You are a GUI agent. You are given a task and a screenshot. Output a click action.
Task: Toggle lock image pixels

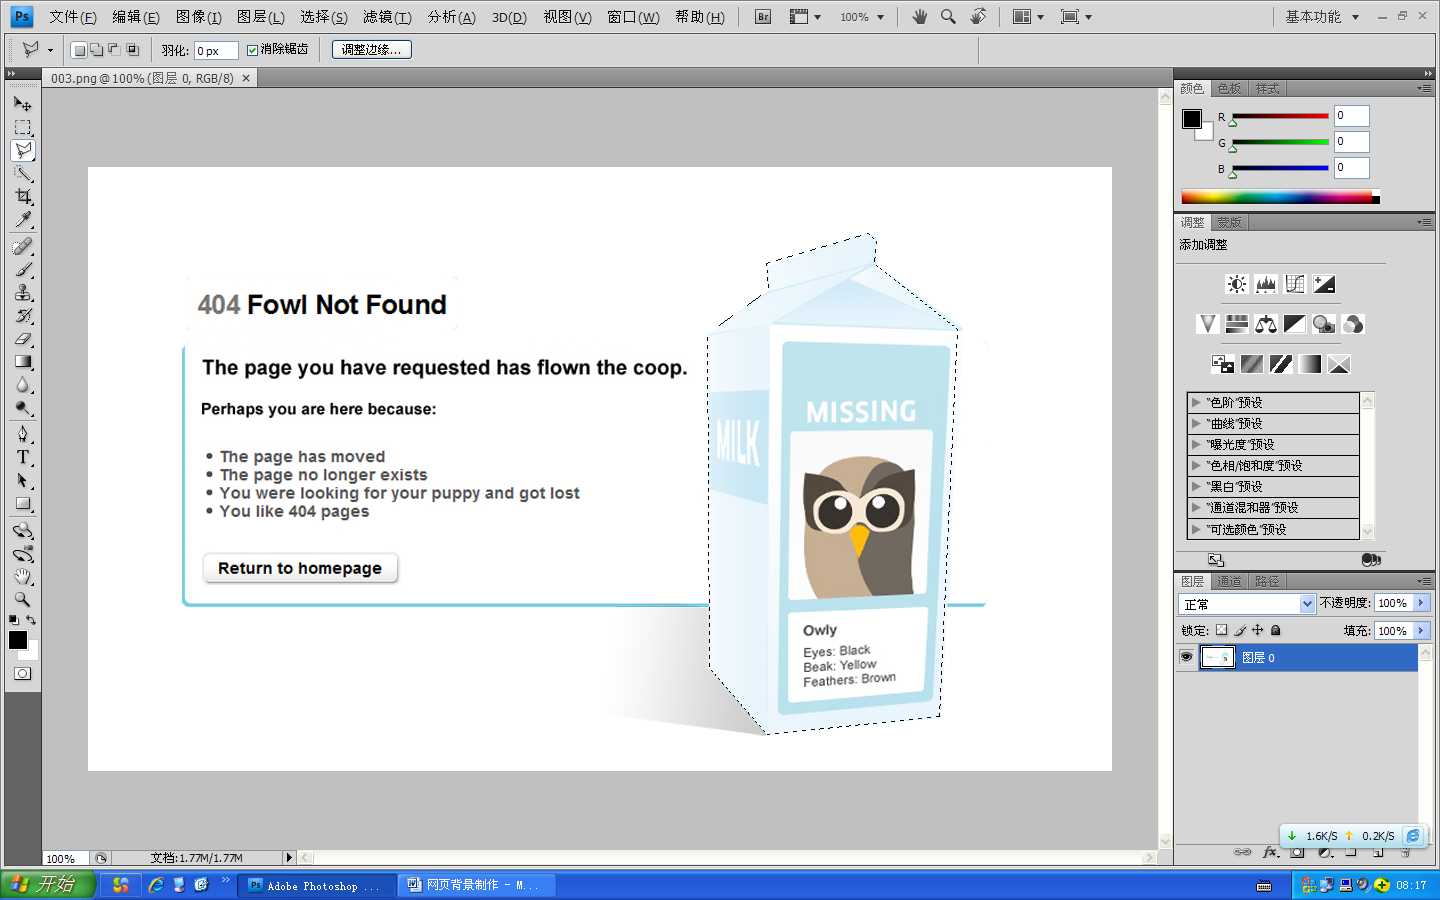tap(1240, 630)
